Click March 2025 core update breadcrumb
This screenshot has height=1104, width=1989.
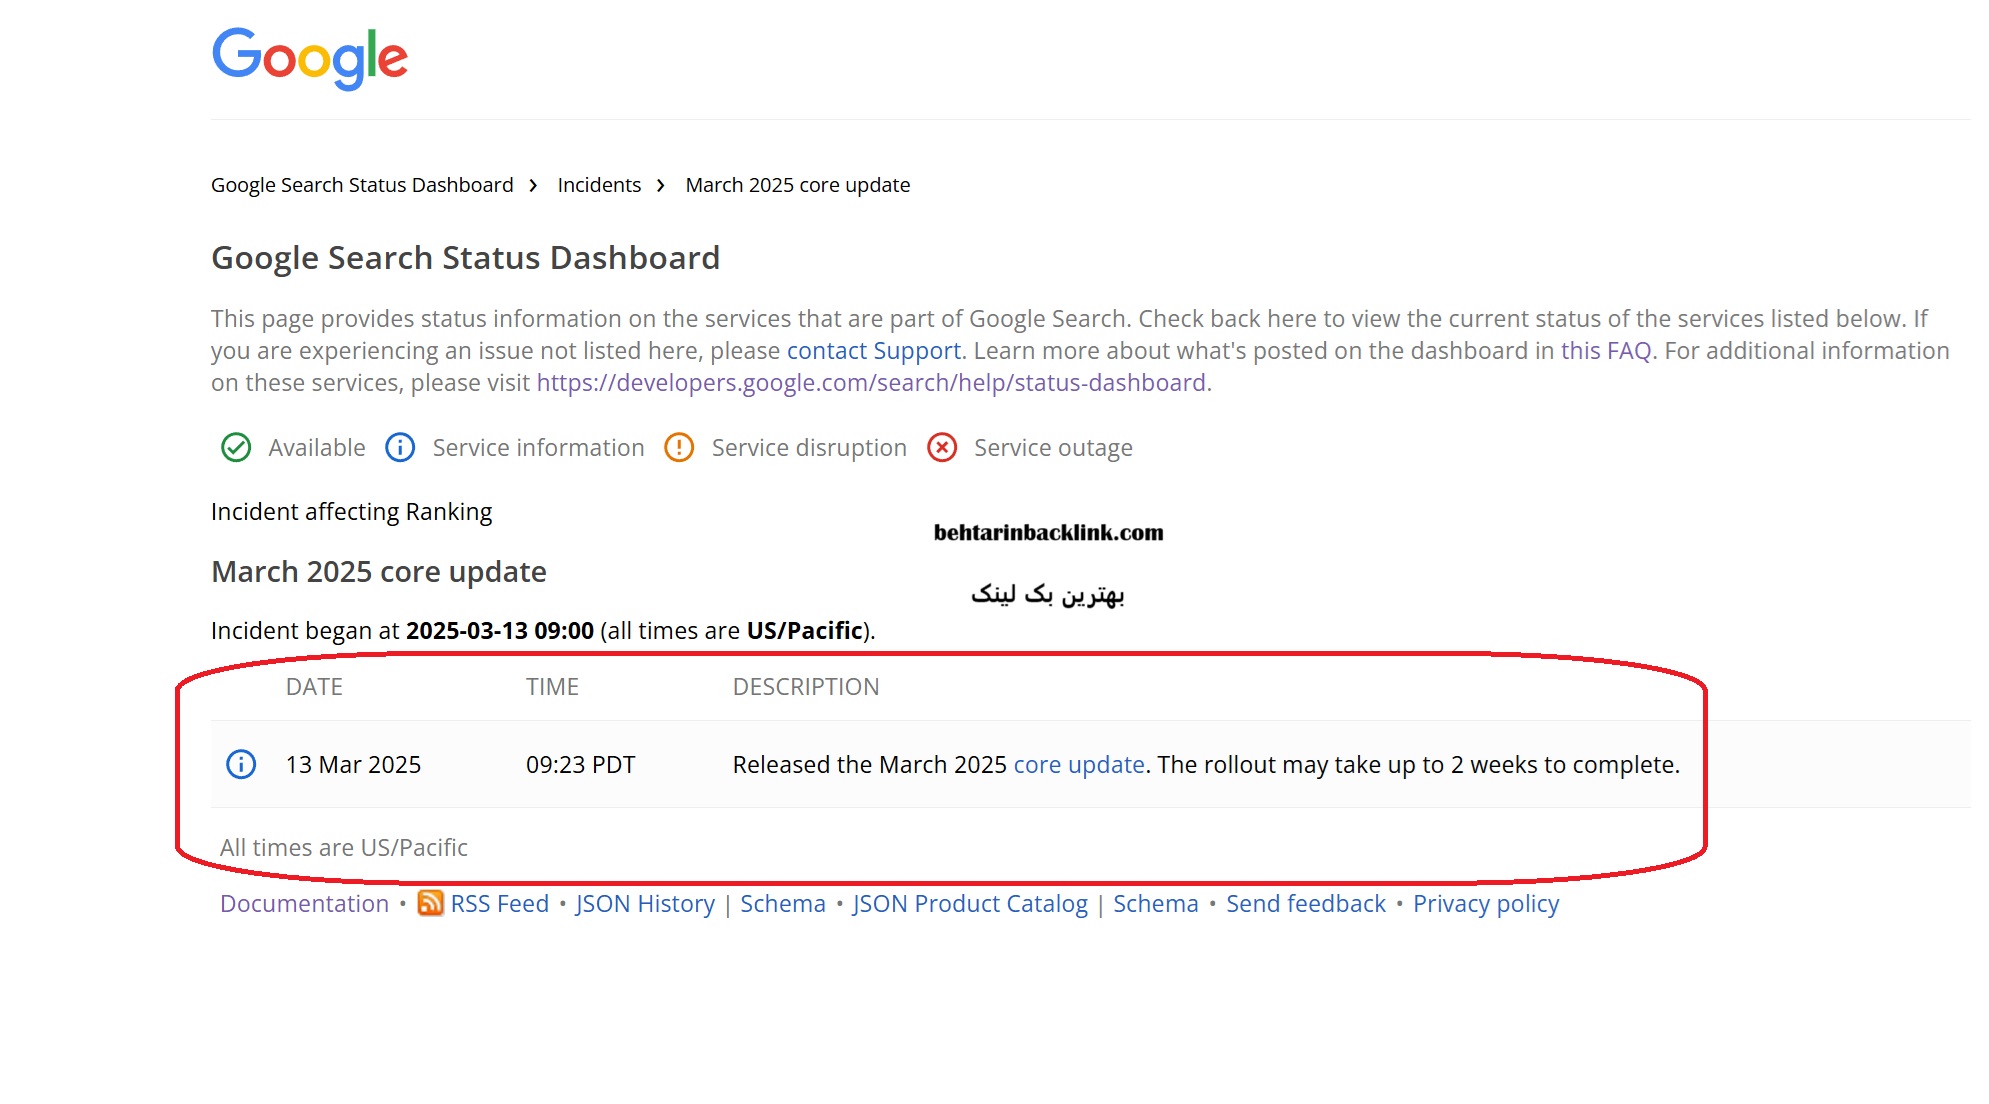(x=797, y=185)
